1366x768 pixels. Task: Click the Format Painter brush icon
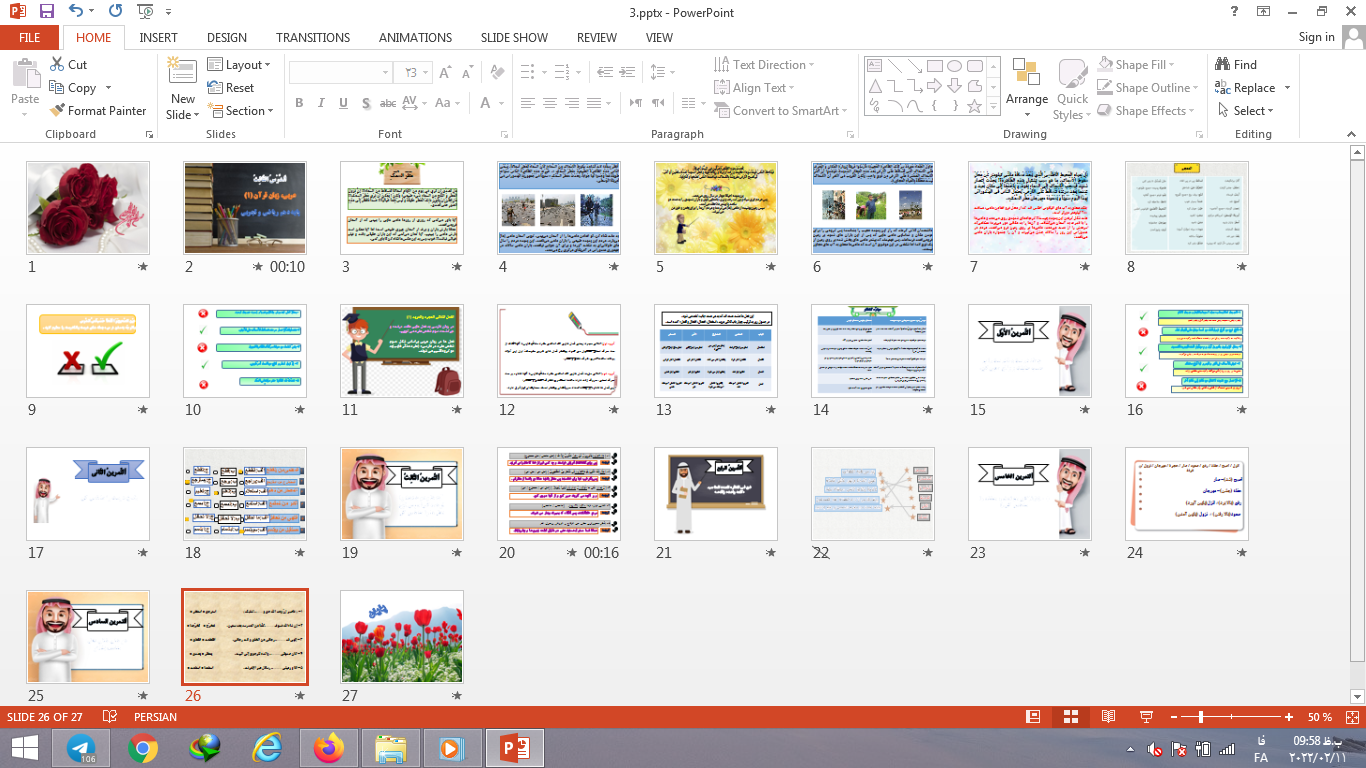click(57, 111)
